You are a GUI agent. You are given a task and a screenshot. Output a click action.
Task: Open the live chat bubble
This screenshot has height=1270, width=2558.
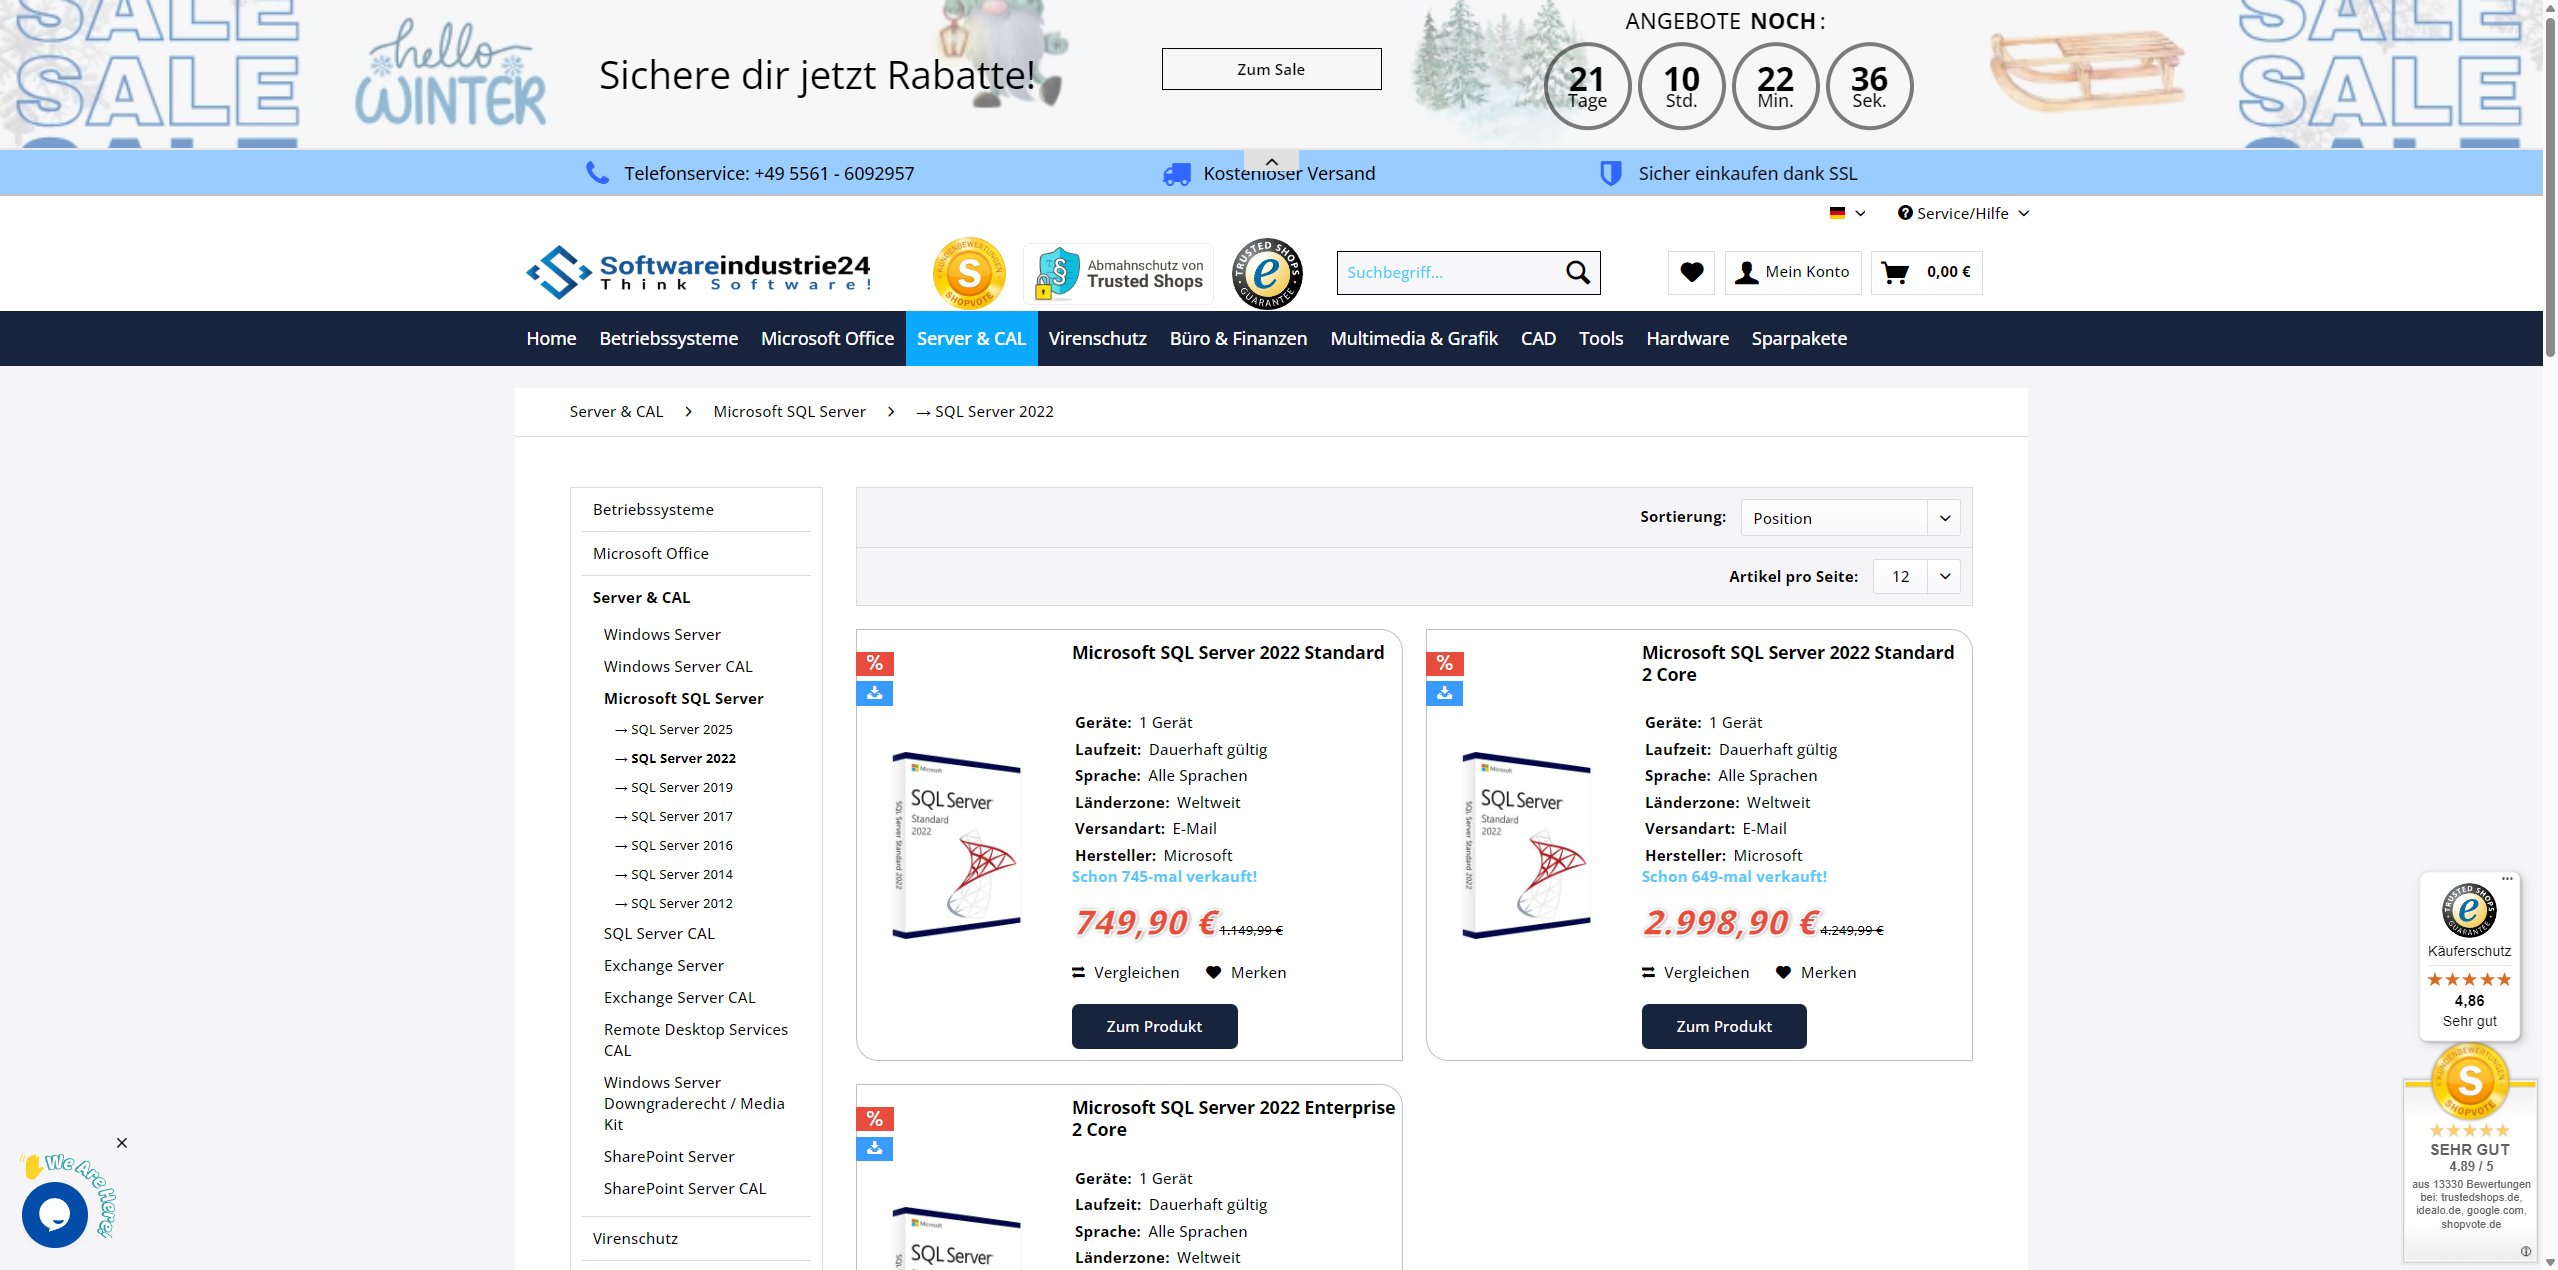coord(55,1214)
